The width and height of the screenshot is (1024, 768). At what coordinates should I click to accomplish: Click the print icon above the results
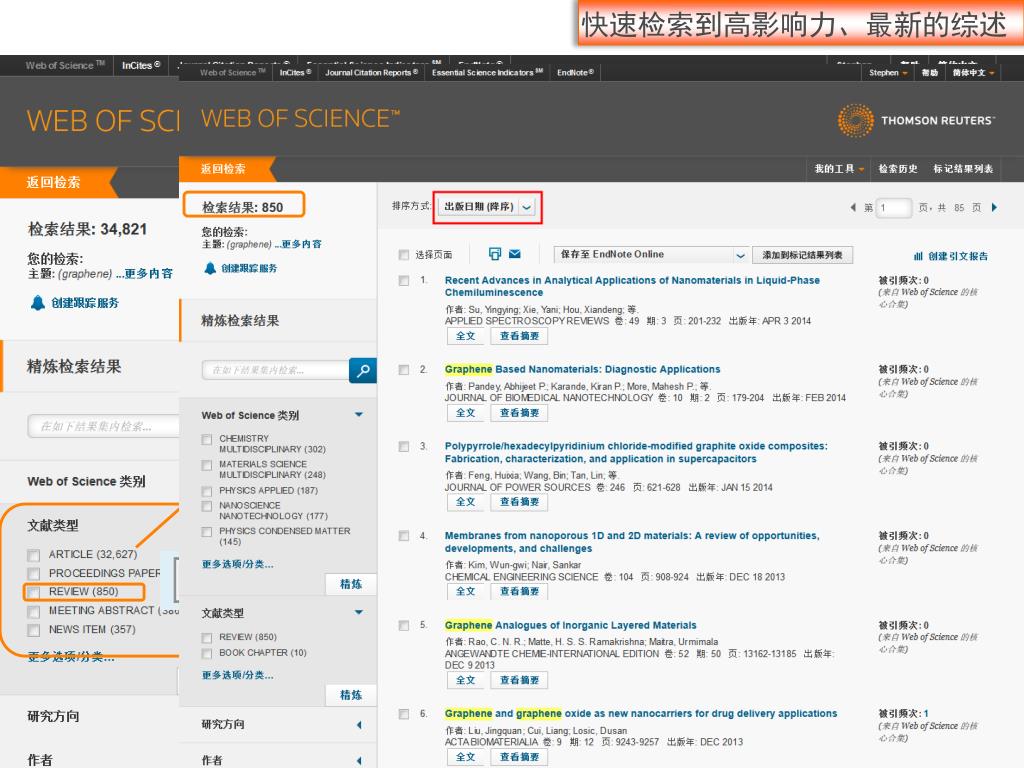(x=494, y=254)
